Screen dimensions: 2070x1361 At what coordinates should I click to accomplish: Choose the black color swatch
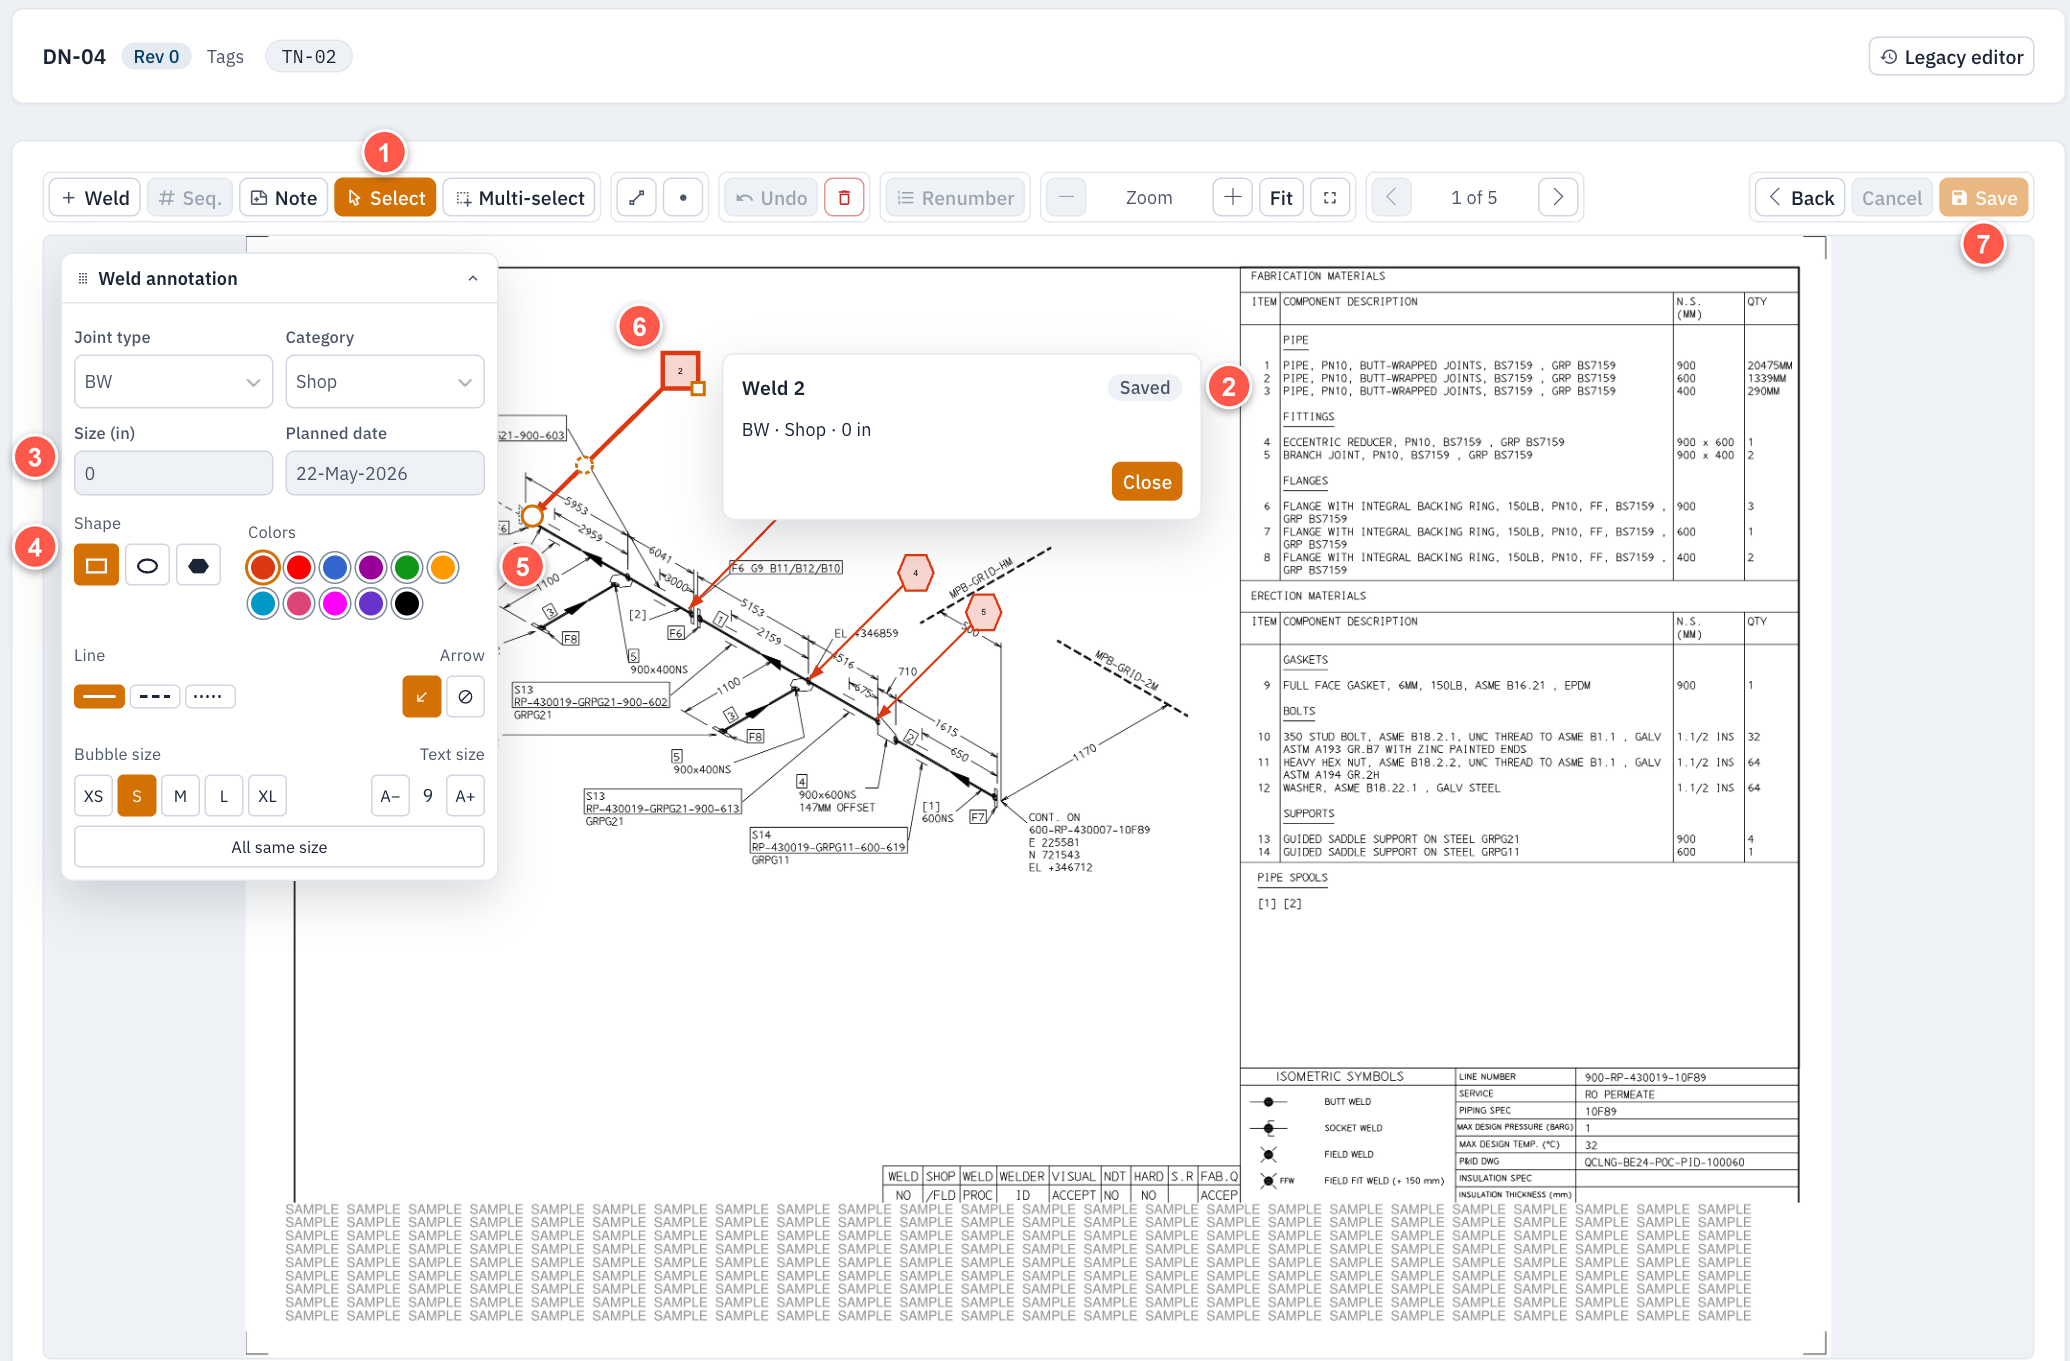pyautogui.click(x=407, y=604)
